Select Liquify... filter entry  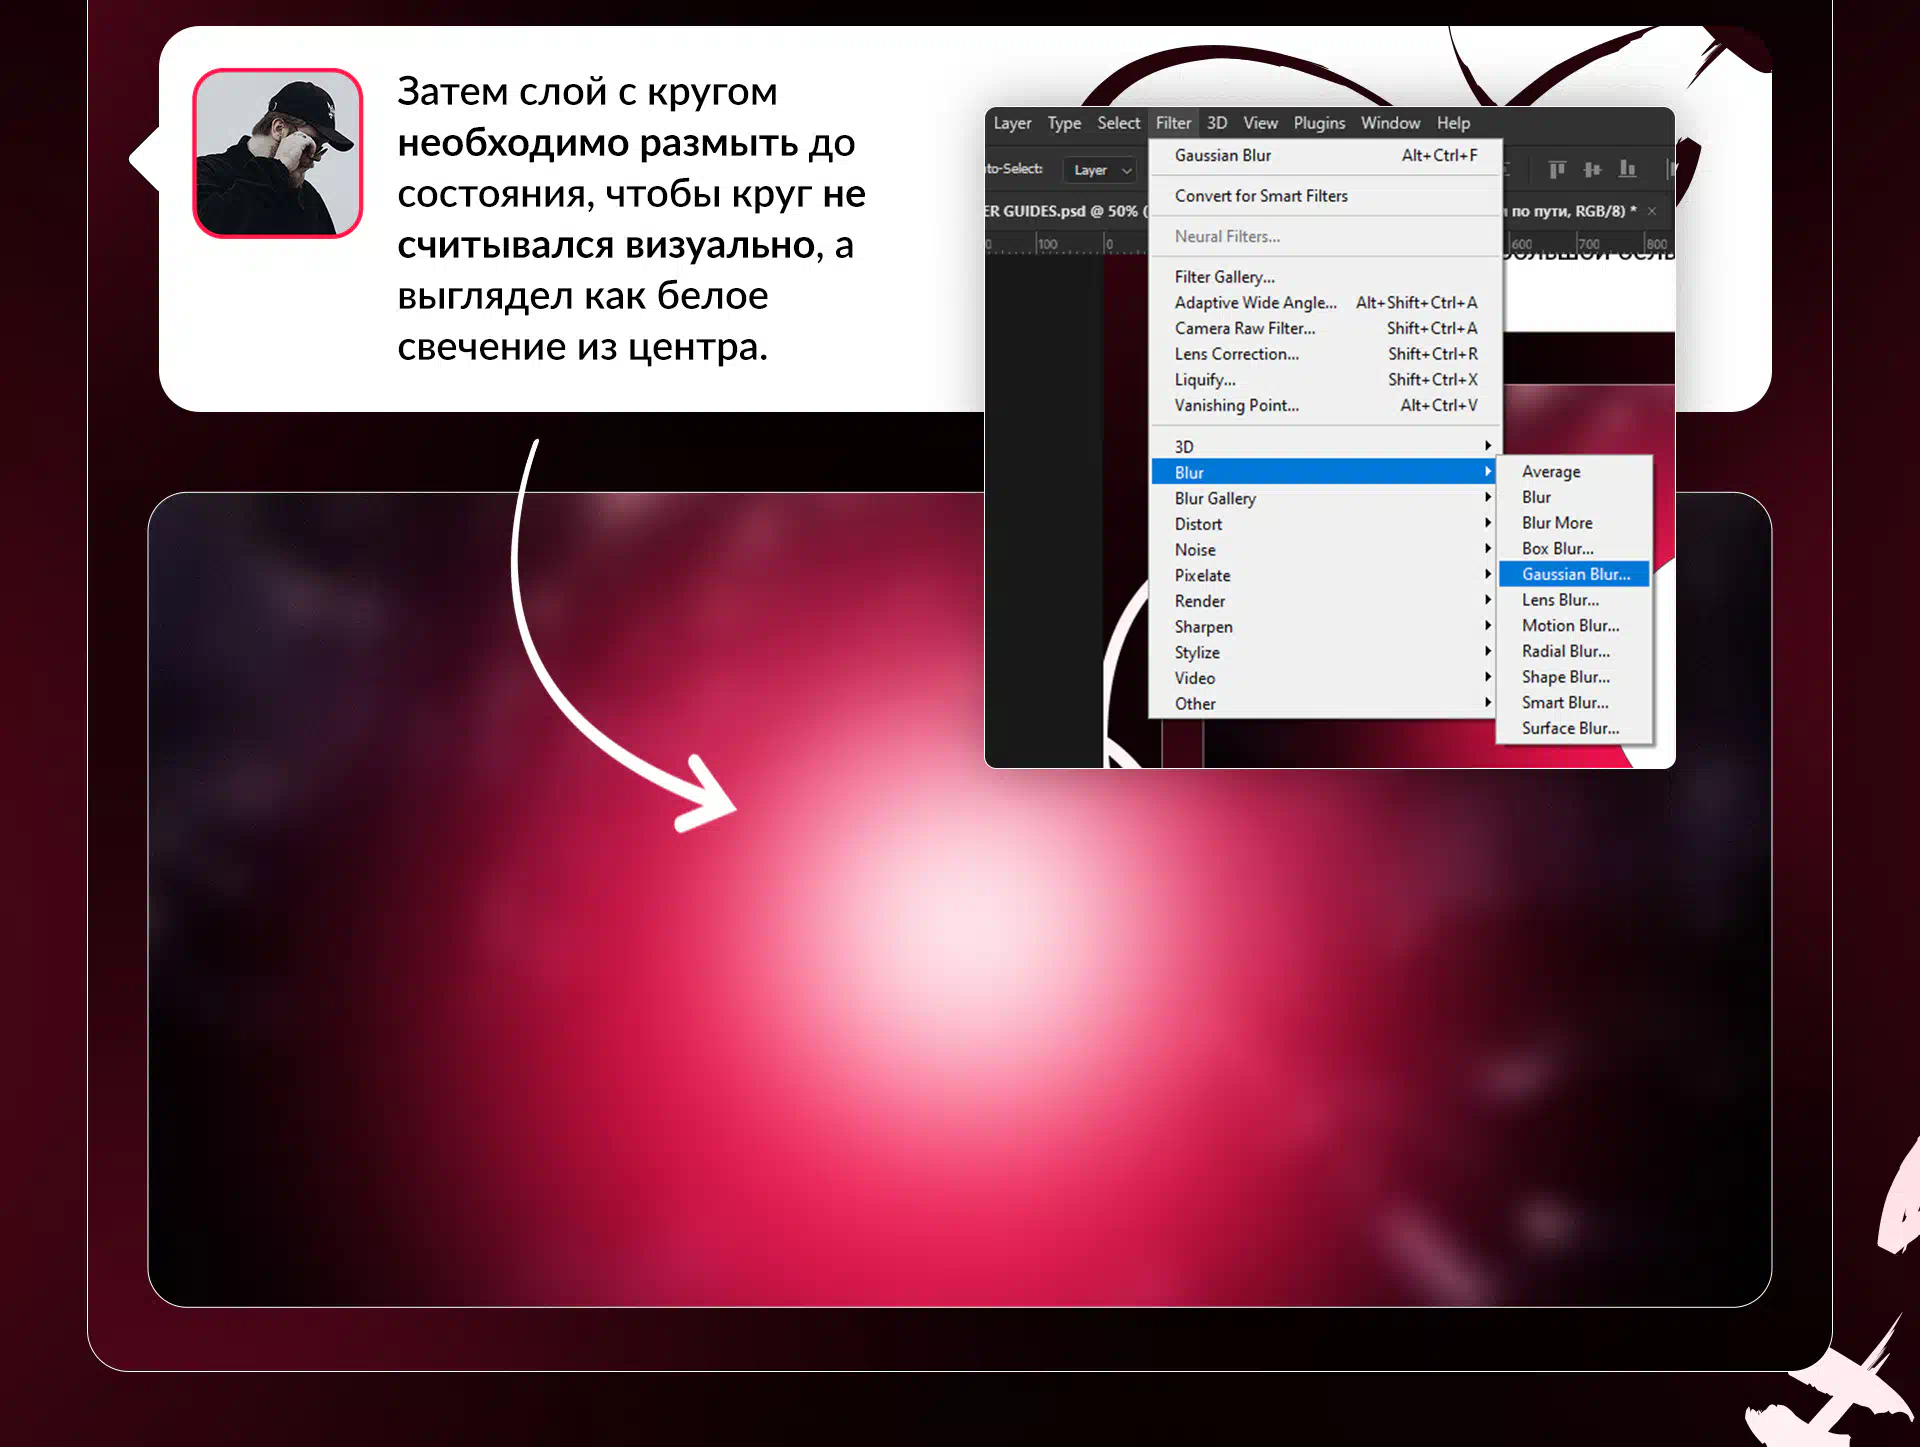1205,380
